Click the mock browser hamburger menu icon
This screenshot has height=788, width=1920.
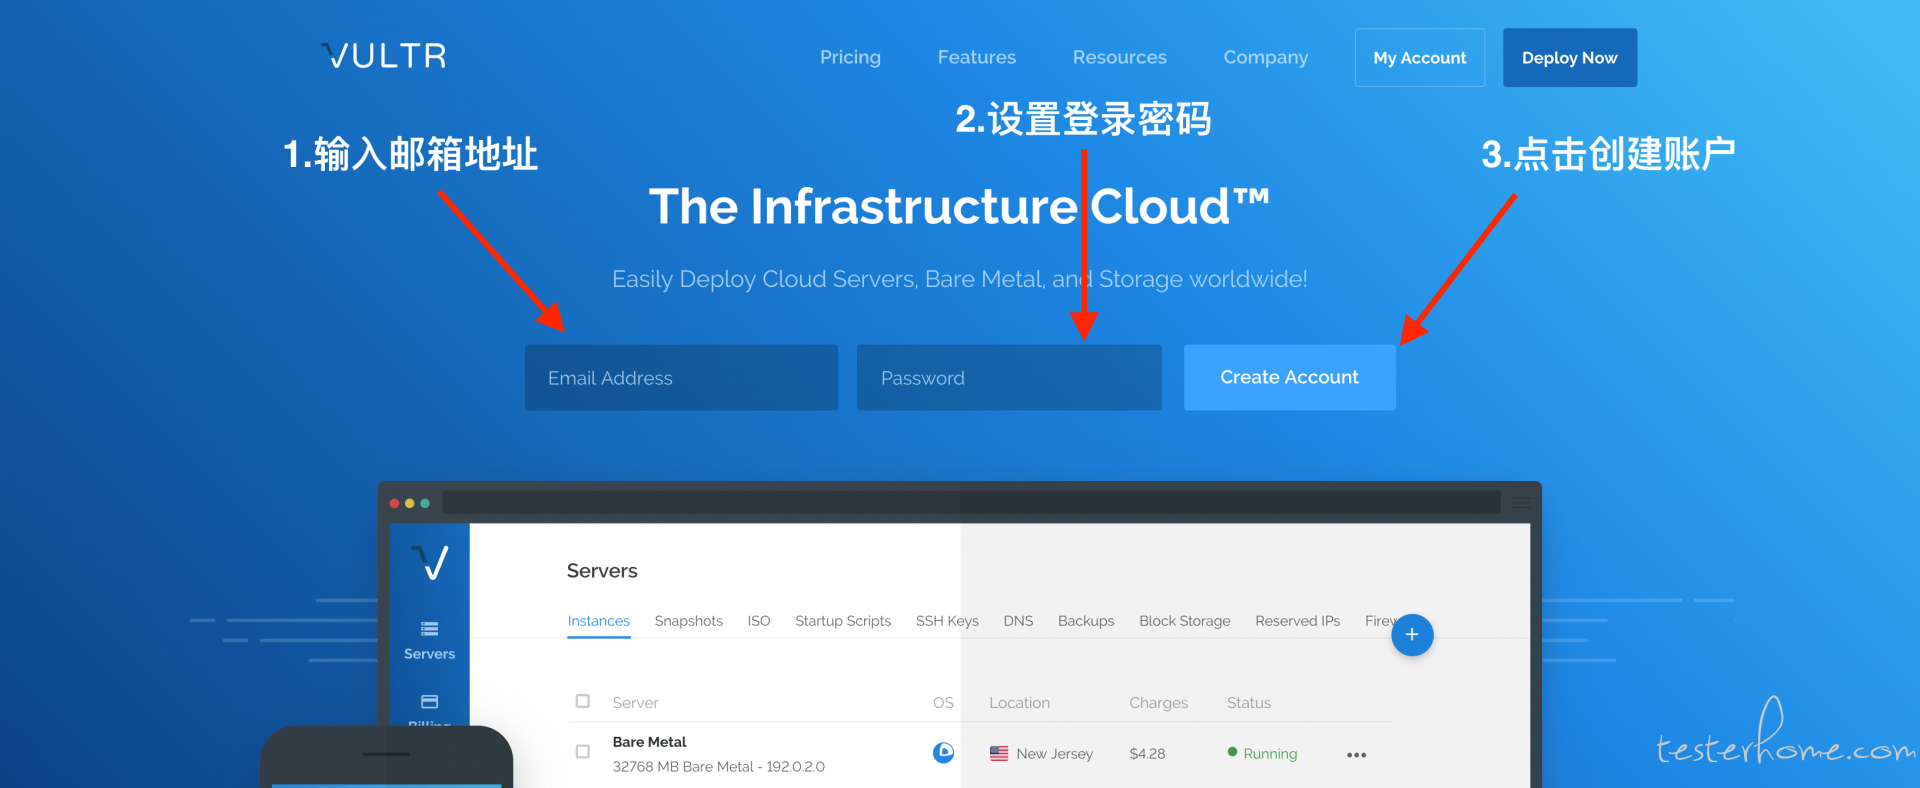coord(1520,503)
